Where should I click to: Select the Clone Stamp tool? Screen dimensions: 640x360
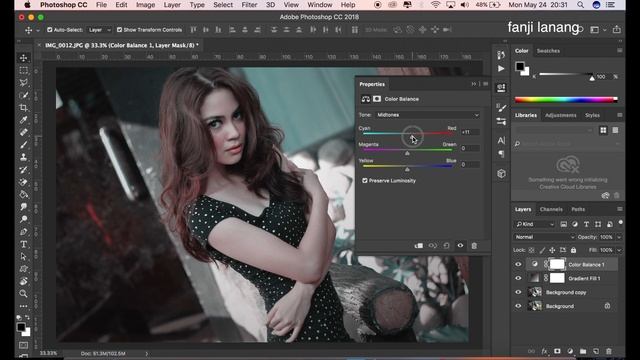point(24,157)
